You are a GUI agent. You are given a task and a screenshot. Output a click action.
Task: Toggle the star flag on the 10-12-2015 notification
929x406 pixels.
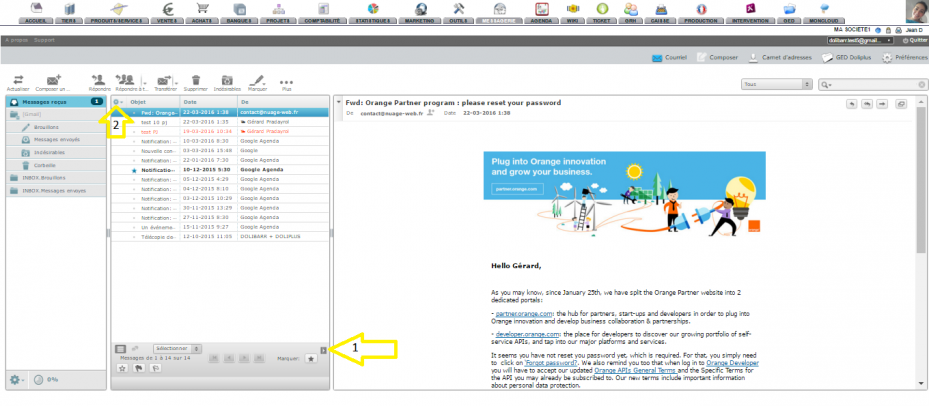point(134,170)
